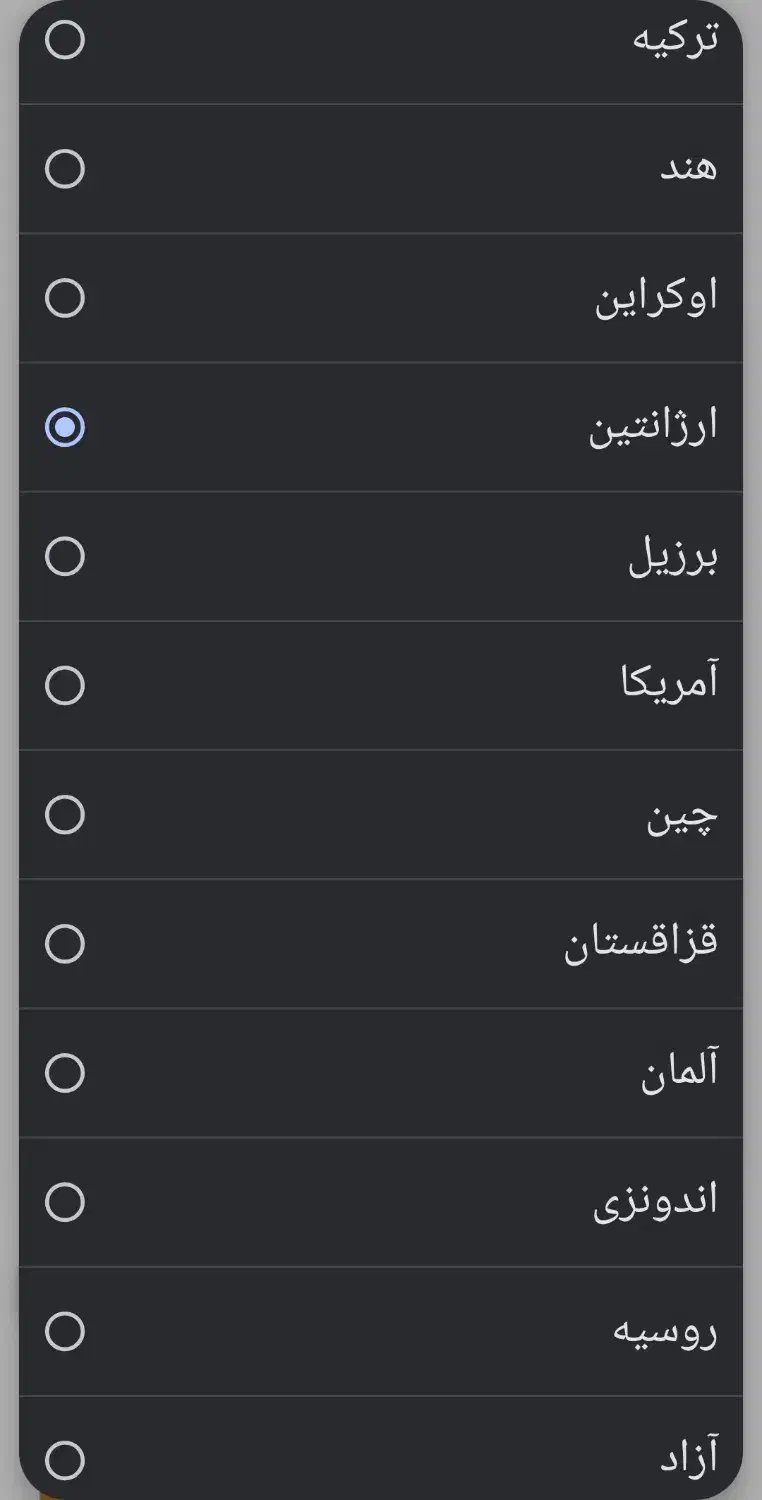This screenshot has width=762, height=1500.
Task: Select the چین radio button
Action: tap(65, 814)
